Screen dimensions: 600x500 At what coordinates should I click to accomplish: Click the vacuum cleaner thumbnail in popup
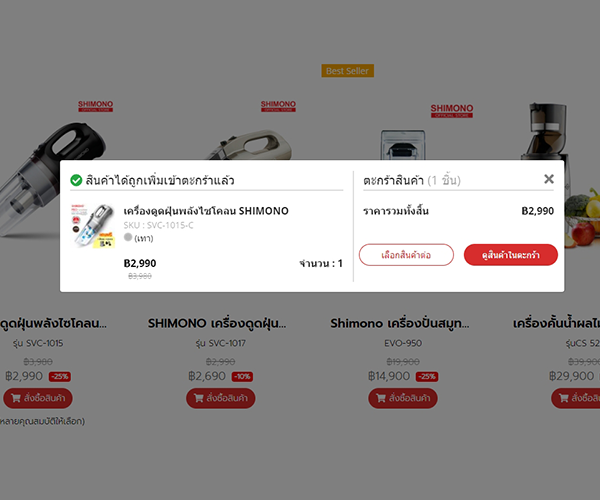coord(94,226)
